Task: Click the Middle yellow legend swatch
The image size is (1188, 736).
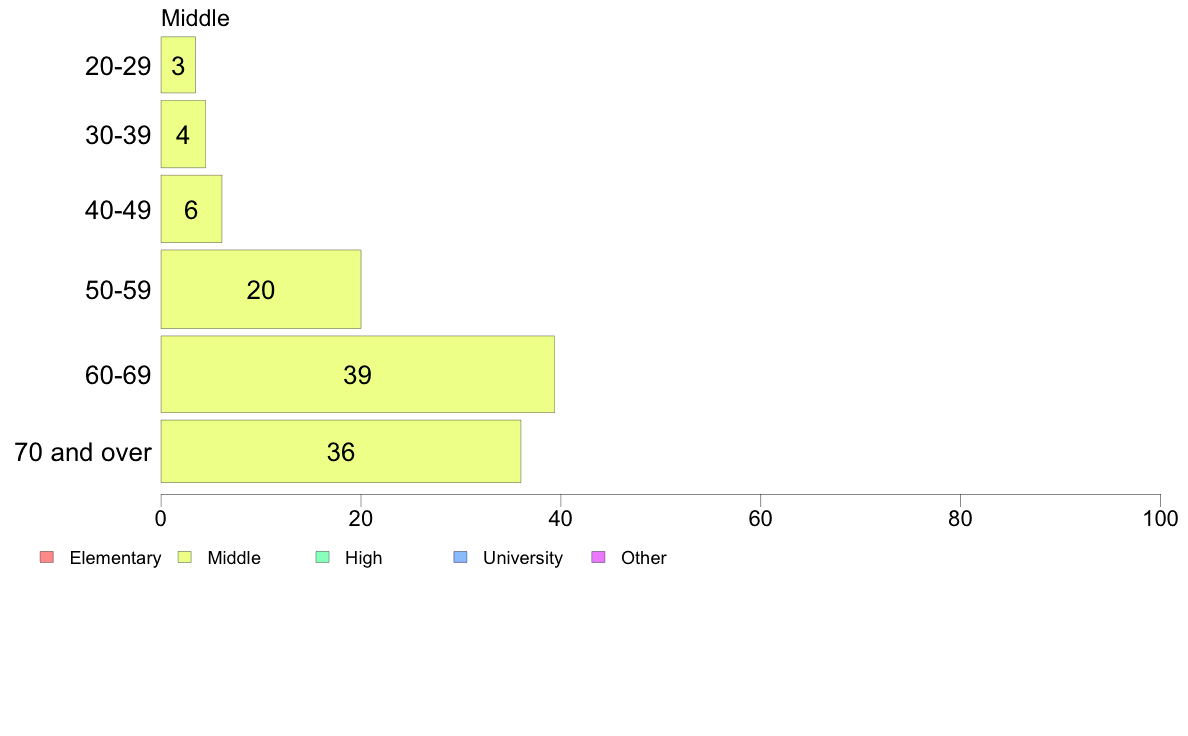Action: pos(185,557)
